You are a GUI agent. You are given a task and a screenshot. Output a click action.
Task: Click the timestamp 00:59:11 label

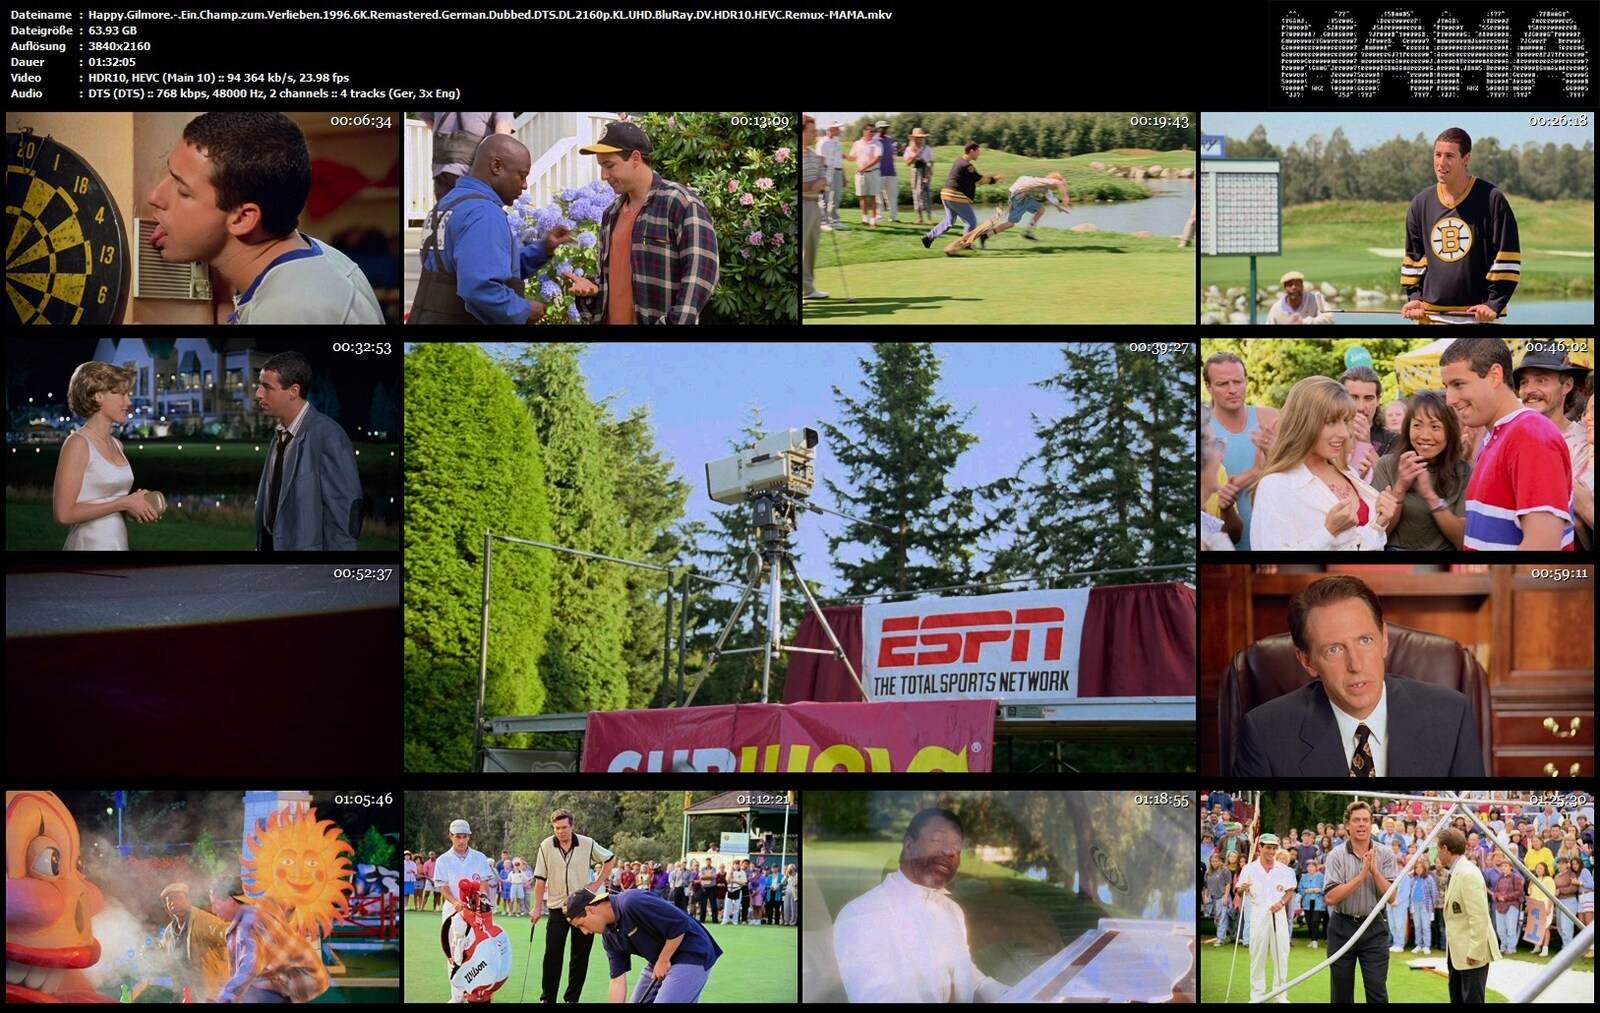click(x=1559, y=574)
